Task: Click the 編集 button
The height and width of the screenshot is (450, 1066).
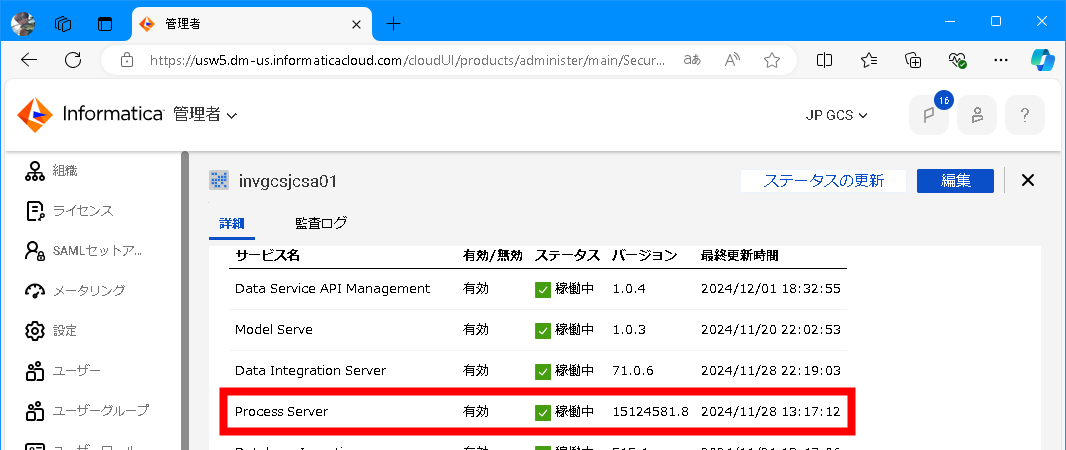Action: click(x=955, y=181)
